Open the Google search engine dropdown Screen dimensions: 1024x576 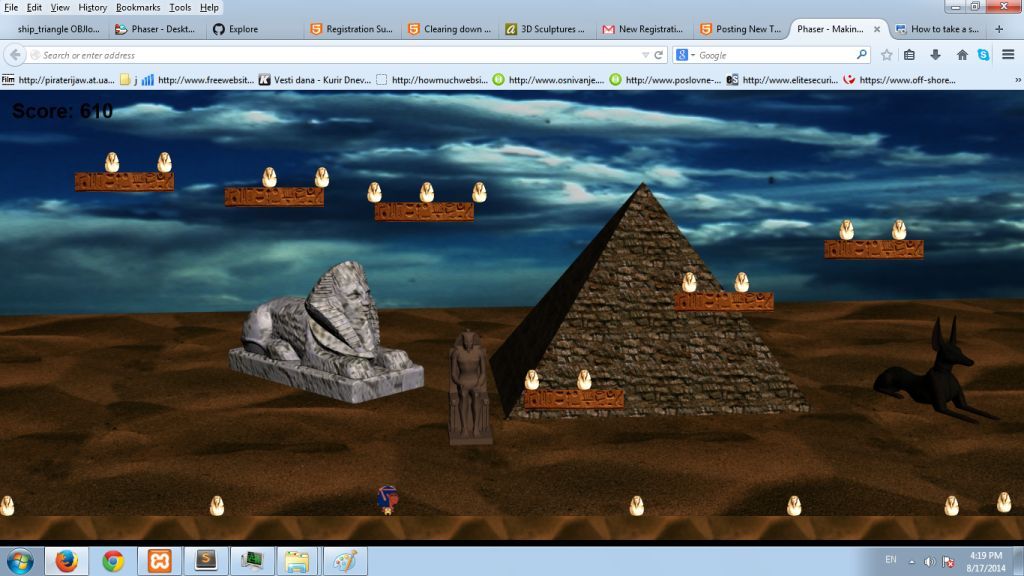[686, 55]
